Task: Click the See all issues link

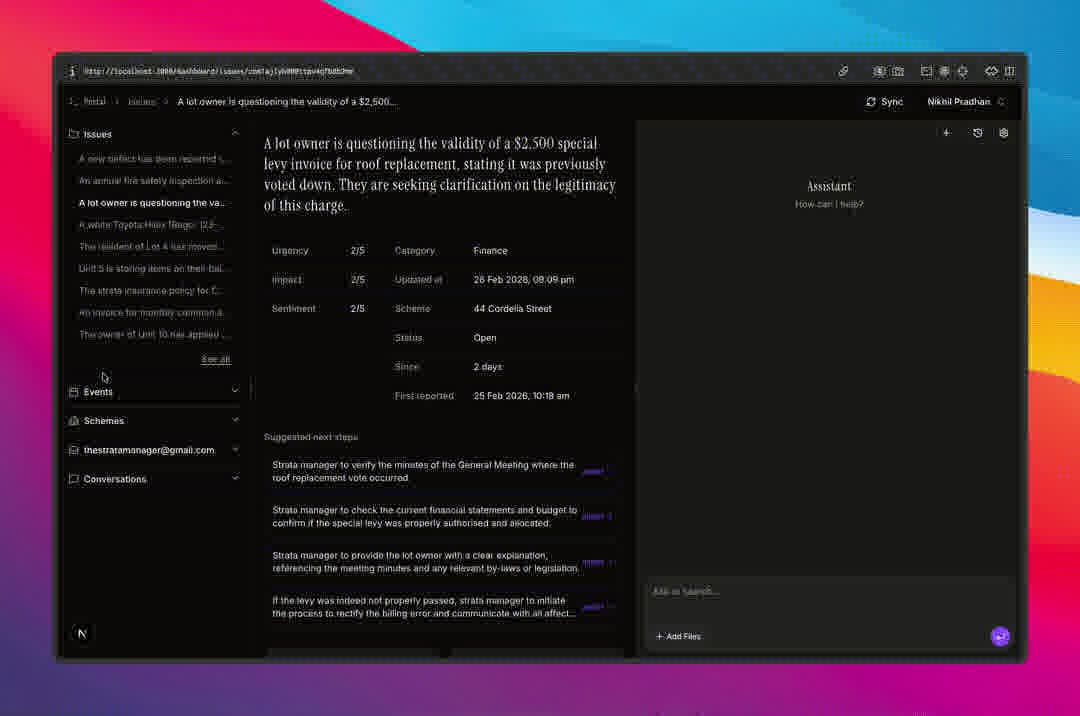Action: tap(216, 359)
